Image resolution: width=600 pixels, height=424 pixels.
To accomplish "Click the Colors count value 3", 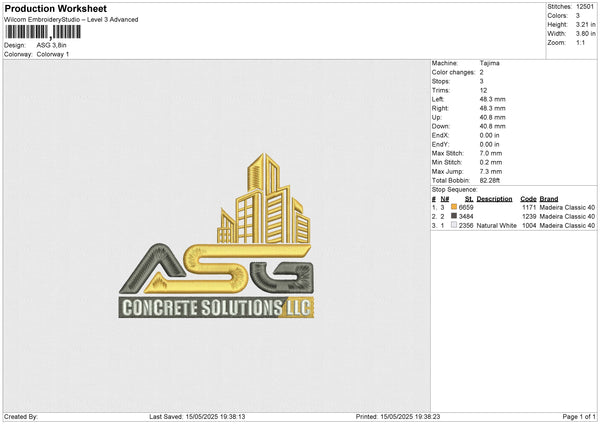I will click(578, 16).
